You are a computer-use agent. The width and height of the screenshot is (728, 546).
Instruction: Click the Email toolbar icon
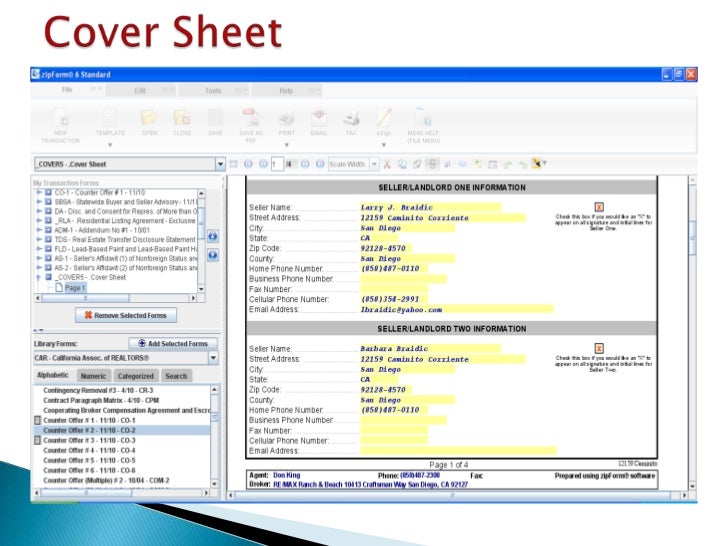[x=319, y=118]
